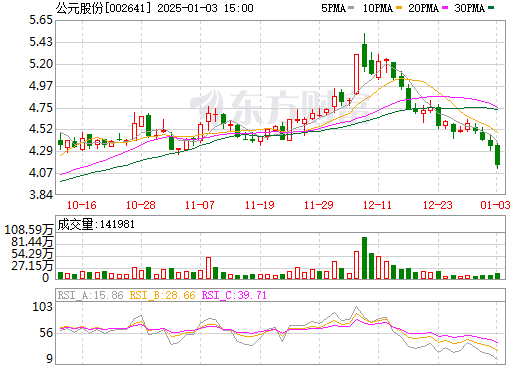This screenshot has height=365, width=520.
Task: Click the last green candlestick on 01-03
Action: point(497,155)
